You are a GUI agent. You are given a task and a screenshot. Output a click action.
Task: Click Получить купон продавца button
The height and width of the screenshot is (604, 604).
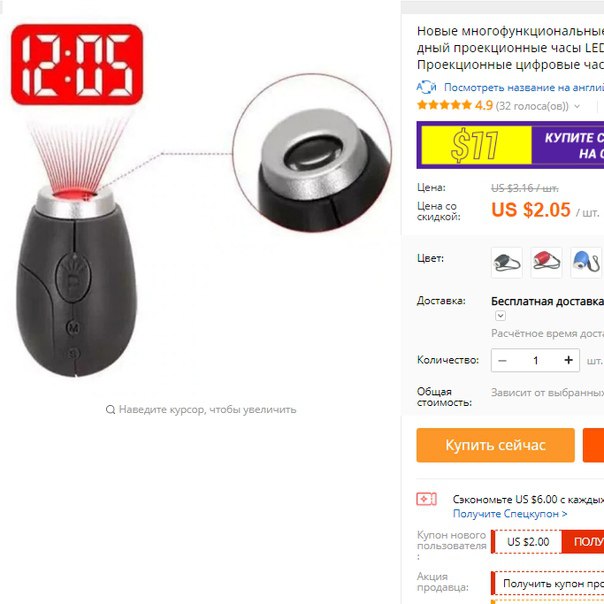pyautogui.click(x=547, y=584)
